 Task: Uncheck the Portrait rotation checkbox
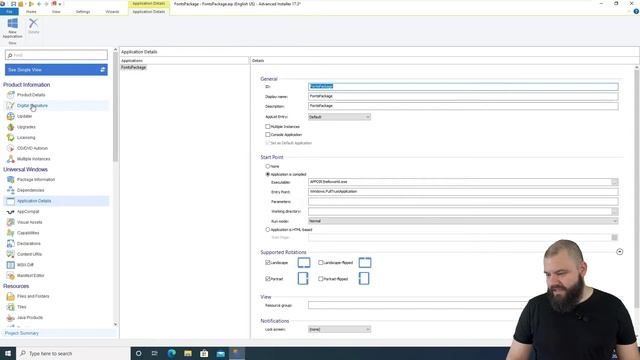(268, 279)
